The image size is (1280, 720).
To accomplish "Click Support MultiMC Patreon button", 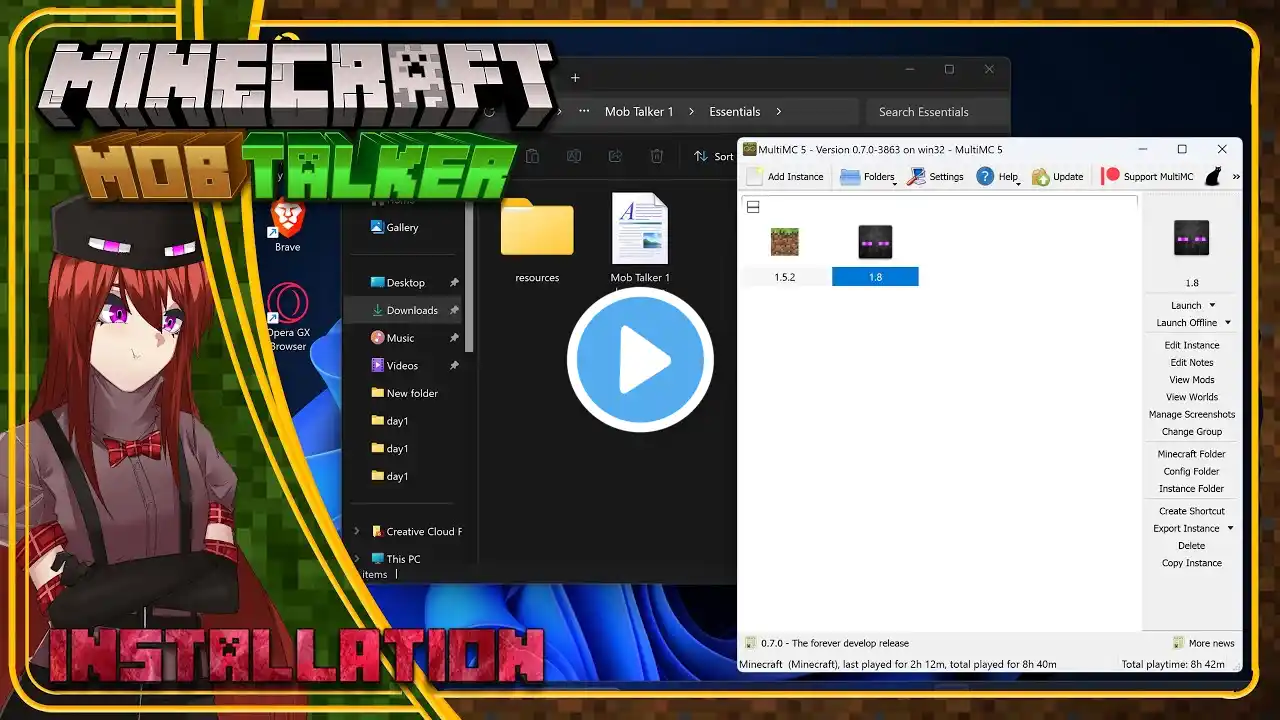I will click(1148, 176).
